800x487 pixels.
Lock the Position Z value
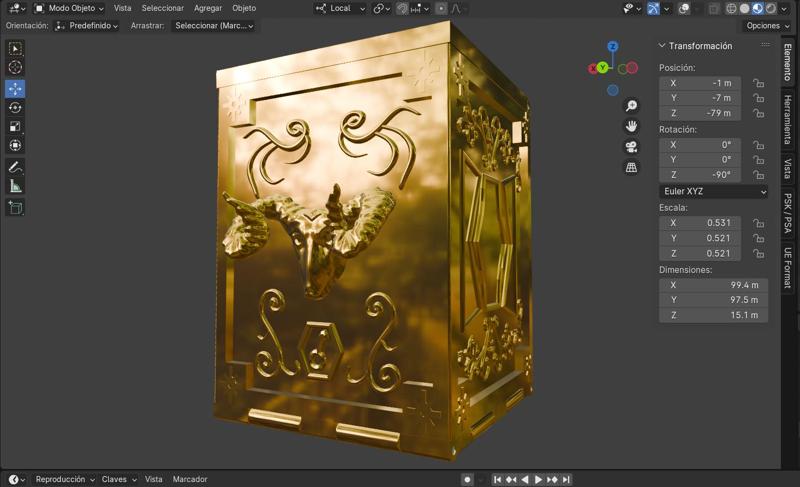point(758,113)
